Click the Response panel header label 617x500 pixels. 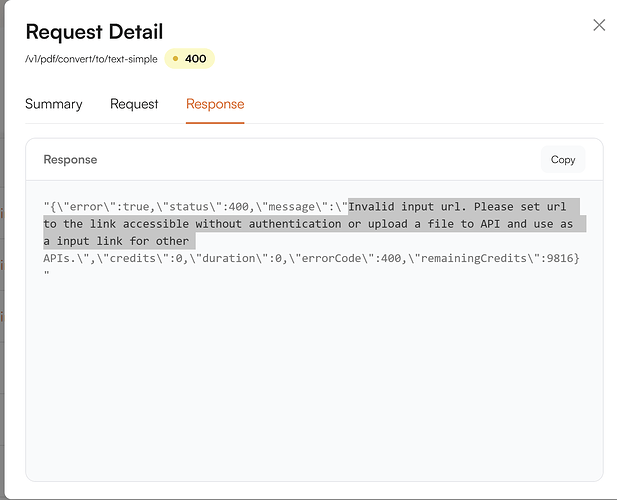tap(70, 160)
